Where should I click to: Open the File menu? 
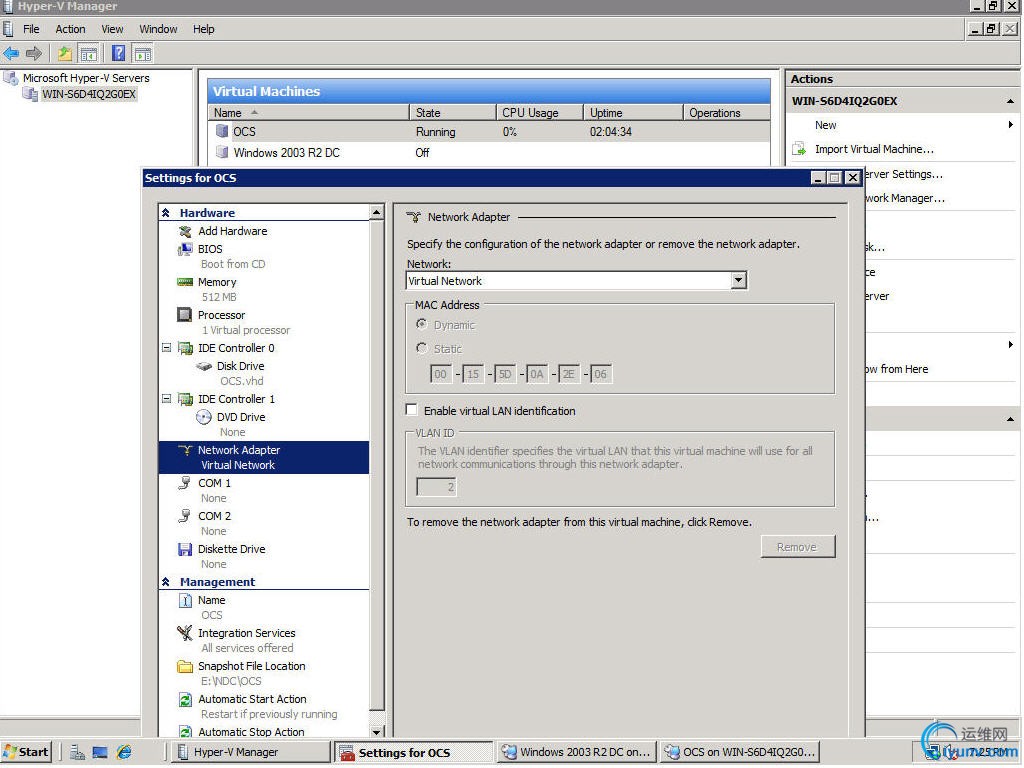[31, 29]
